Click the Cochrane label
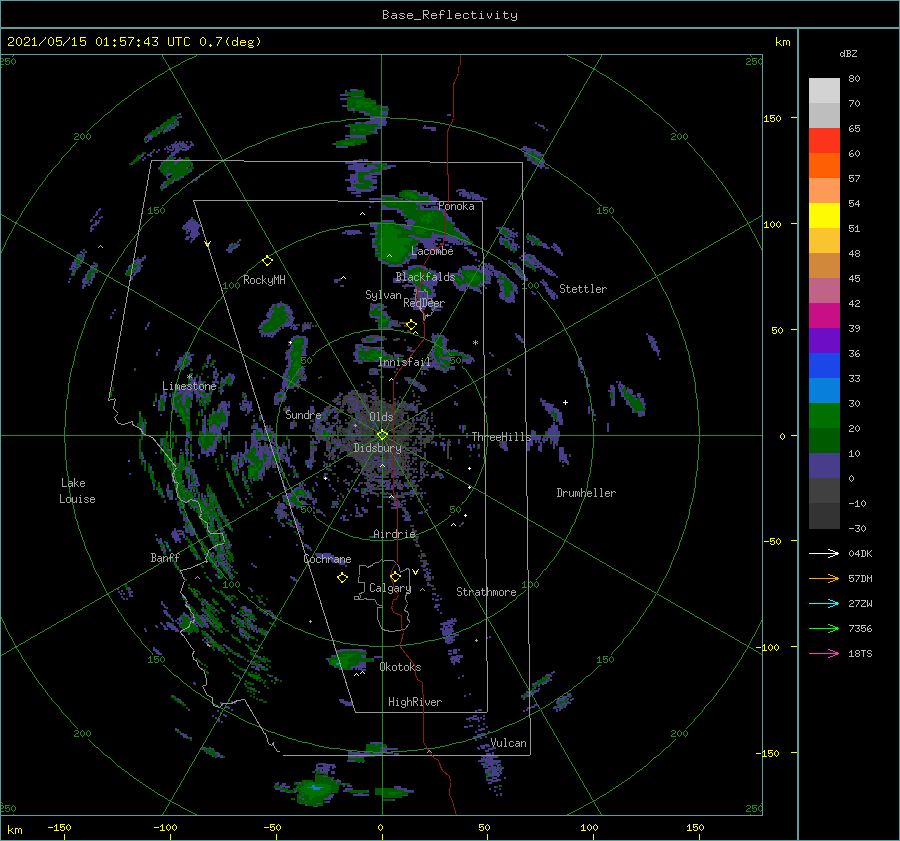 [x=327, y=559]
